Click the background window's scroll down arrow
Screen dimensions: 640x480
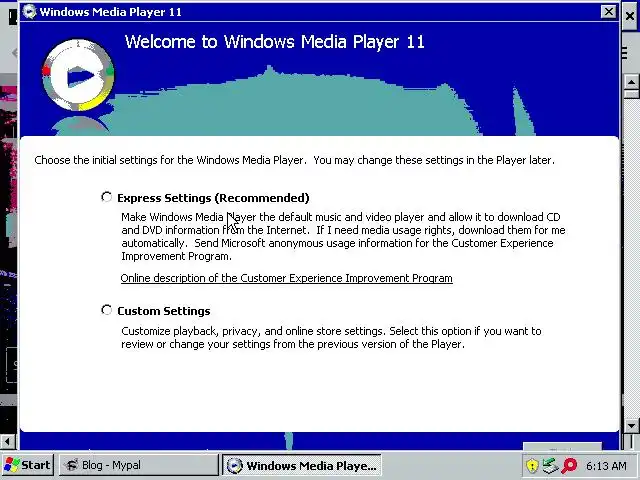[x=631, y=426]
